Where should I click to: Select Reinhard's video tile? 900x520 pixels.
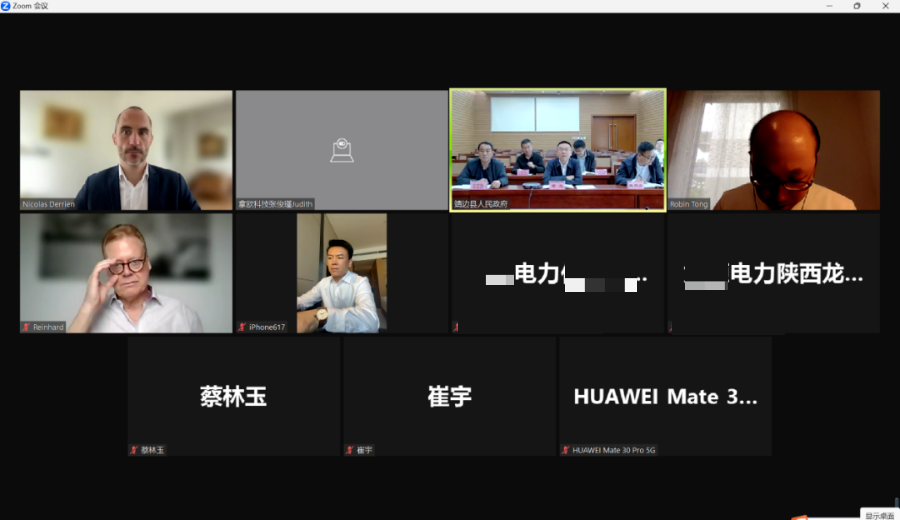126,273
